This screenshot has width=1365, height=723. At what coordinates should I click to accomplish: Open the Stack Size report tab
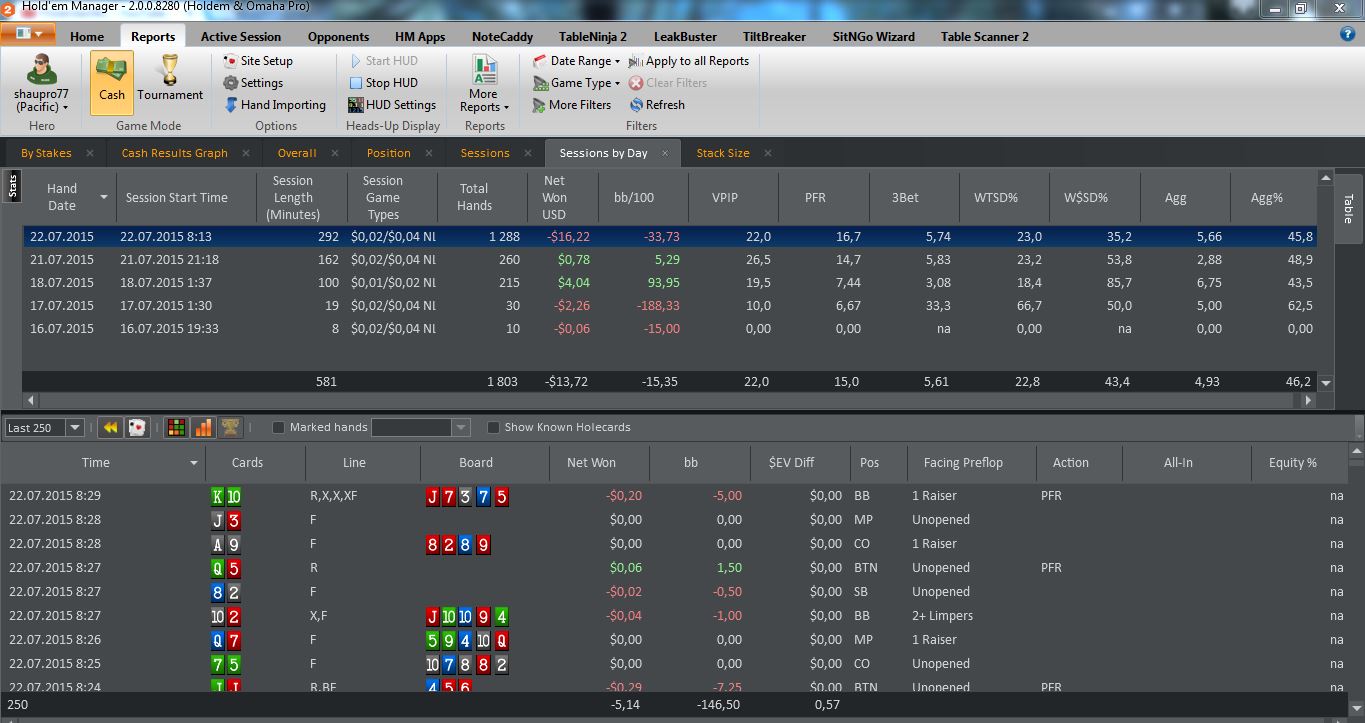722,153
